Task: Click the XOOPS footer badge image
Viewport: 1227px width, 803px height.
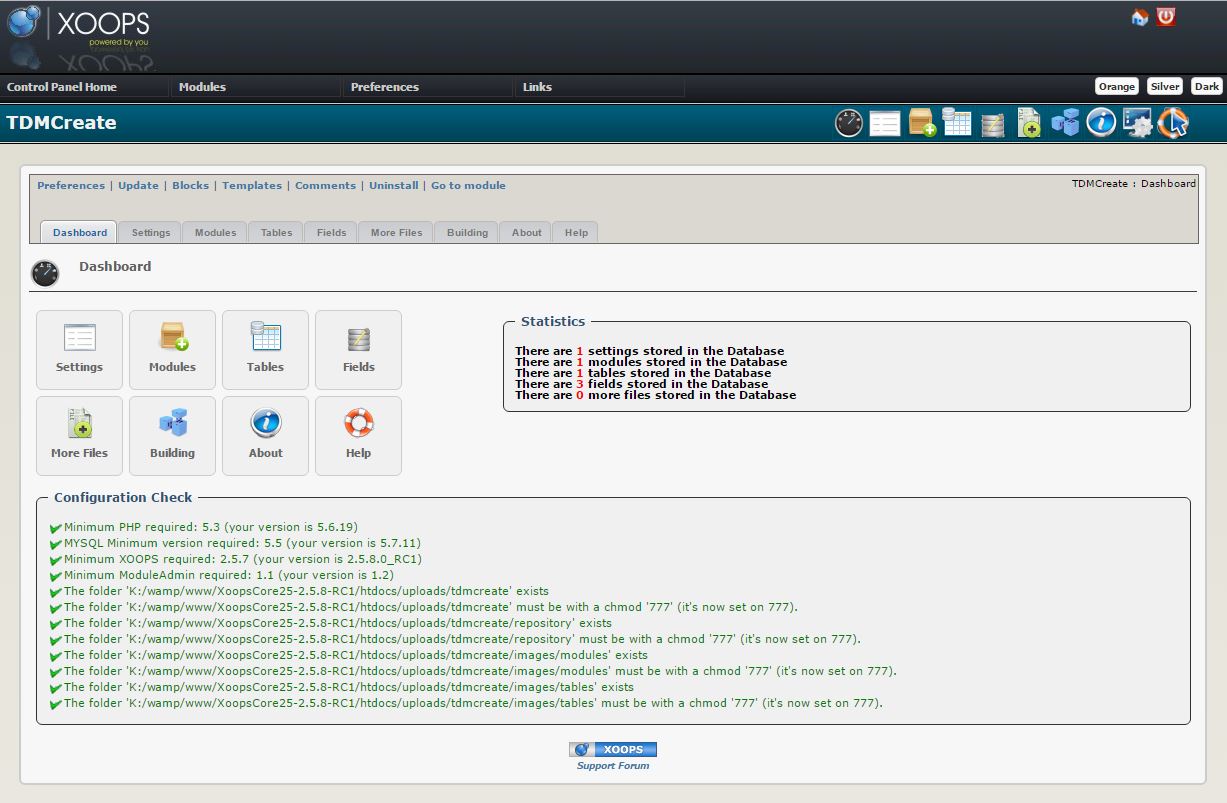Action: tap(613, 749)
